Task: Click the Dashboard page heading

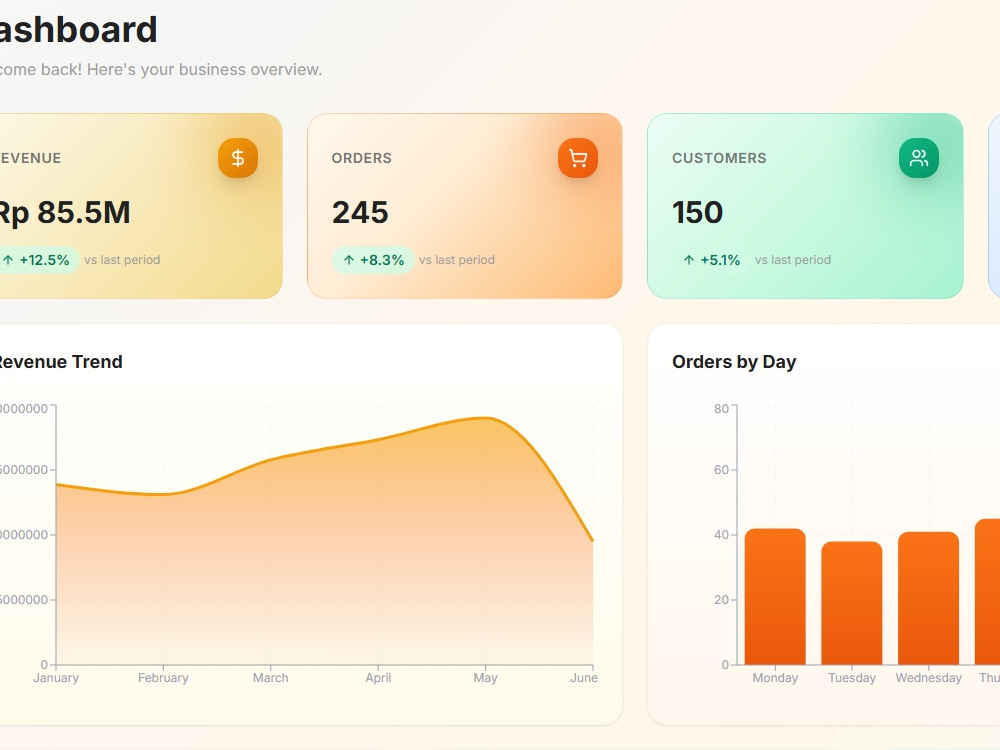Action: click(x=78, y=30)
